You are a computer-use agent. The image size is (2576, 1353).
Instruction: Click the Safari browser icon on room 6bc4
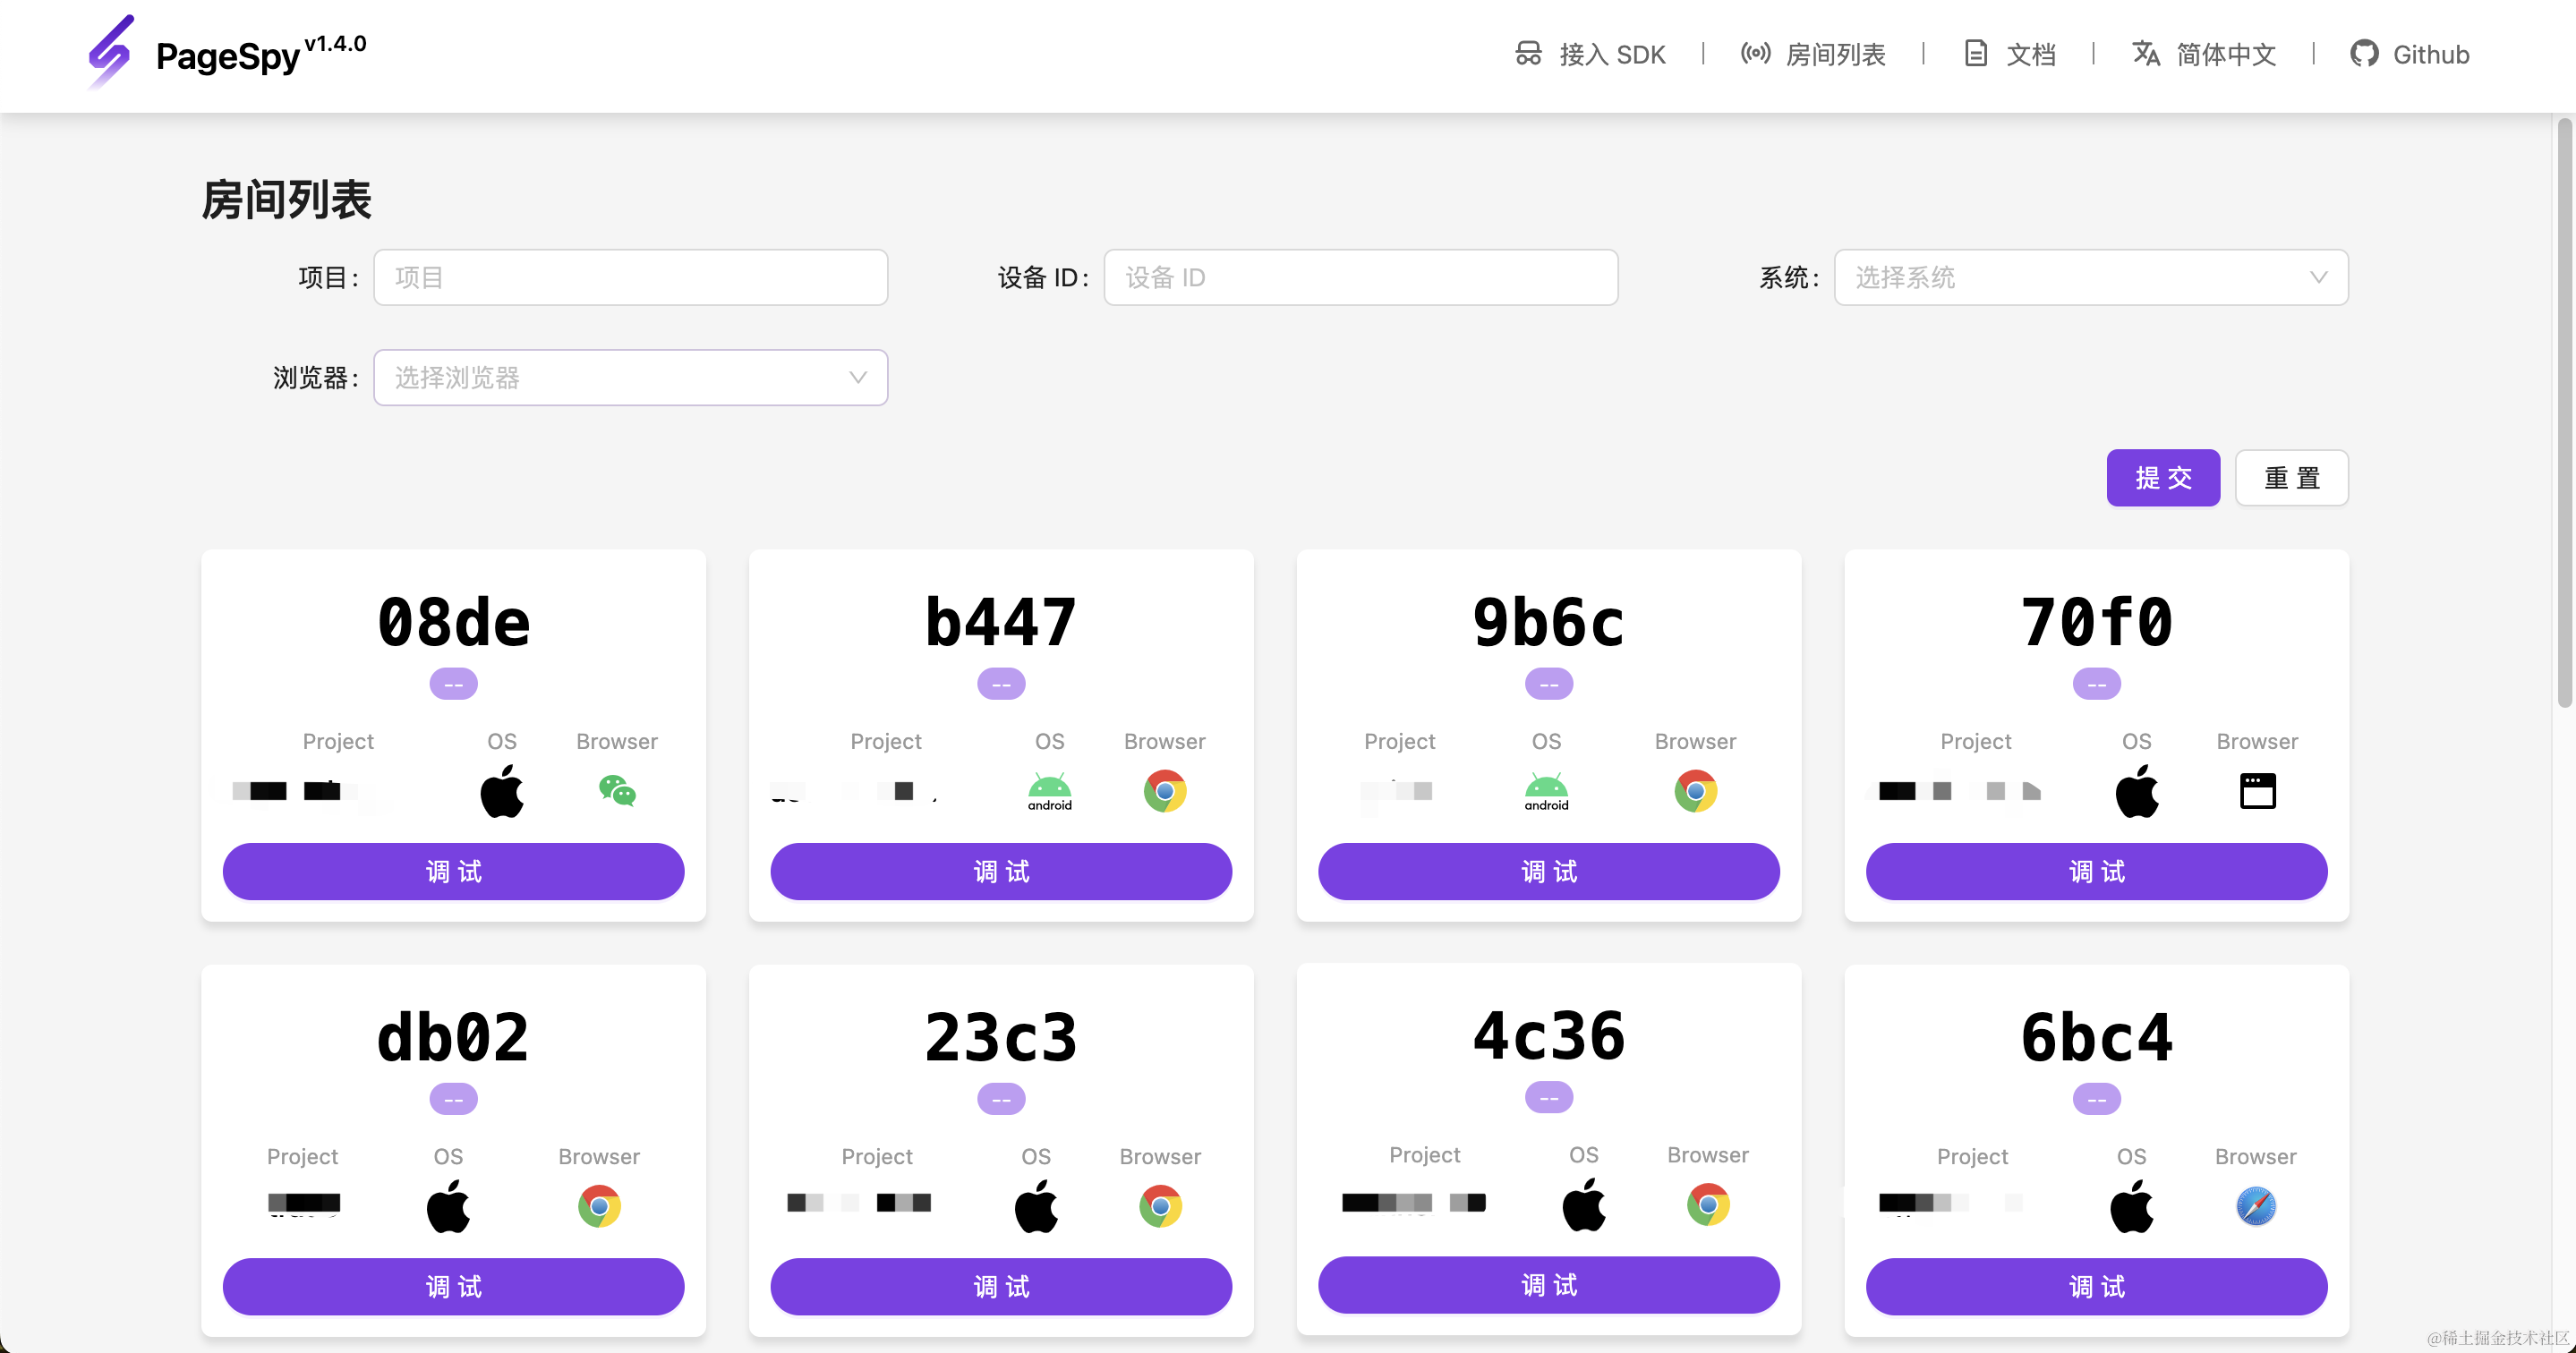click(x=2257, y=1206)
